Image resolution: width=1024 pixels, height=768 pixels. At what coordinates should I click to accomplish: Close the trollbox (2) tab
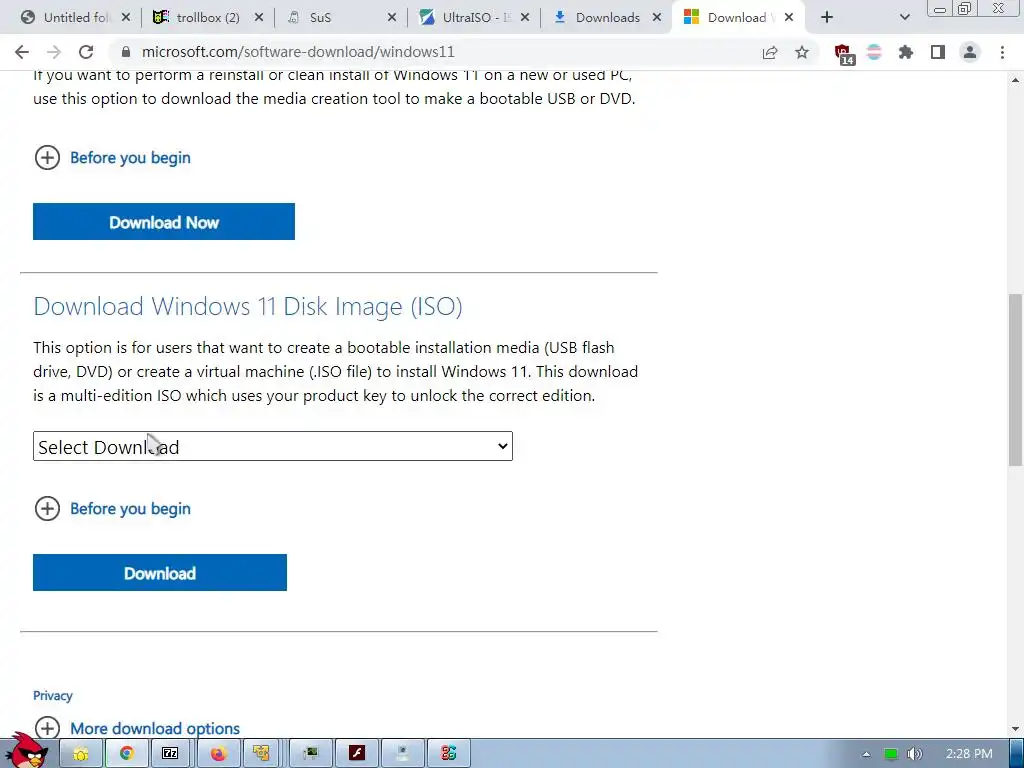click(x=259, y=18)
